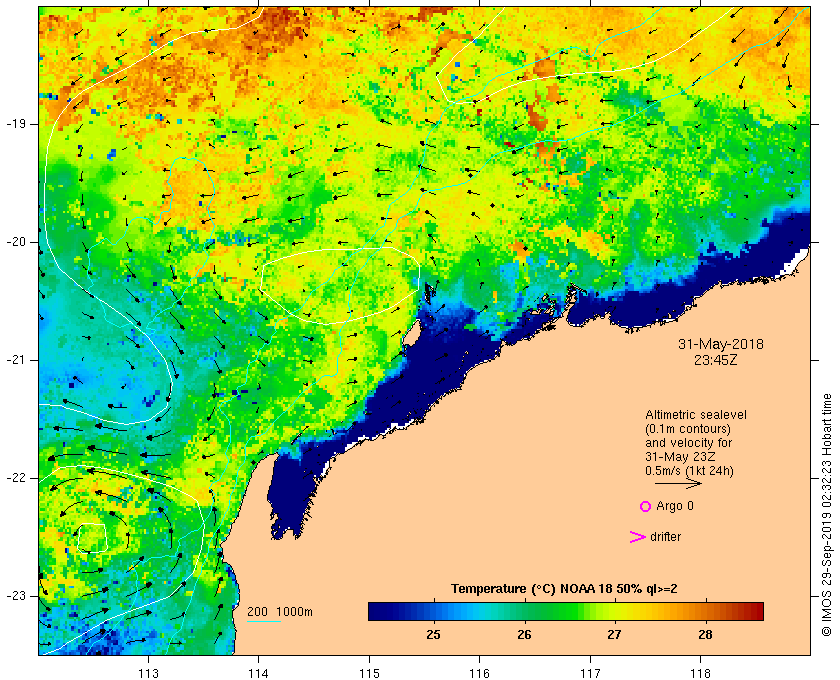Click the '0.5m/s (1kt 24h)' scale label

pos(689,471)
